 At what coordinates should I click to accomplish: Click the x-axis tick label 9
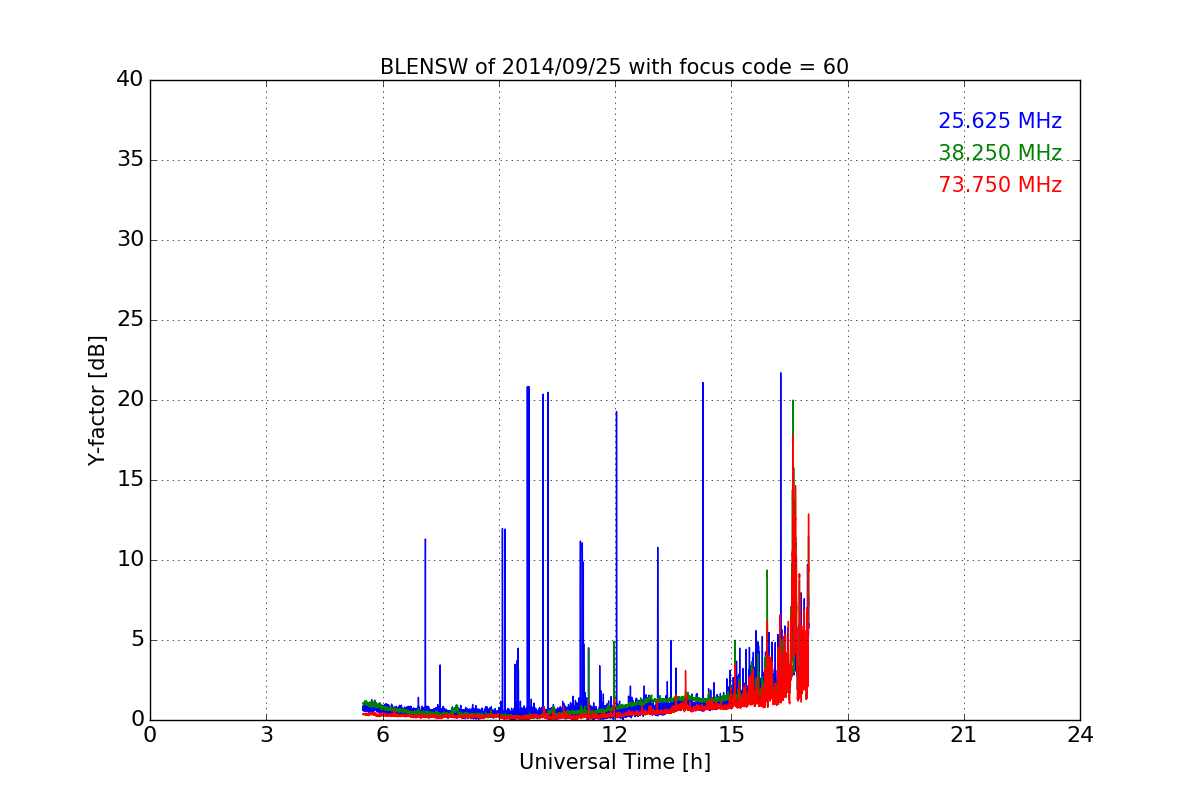(x=498, y=735)
